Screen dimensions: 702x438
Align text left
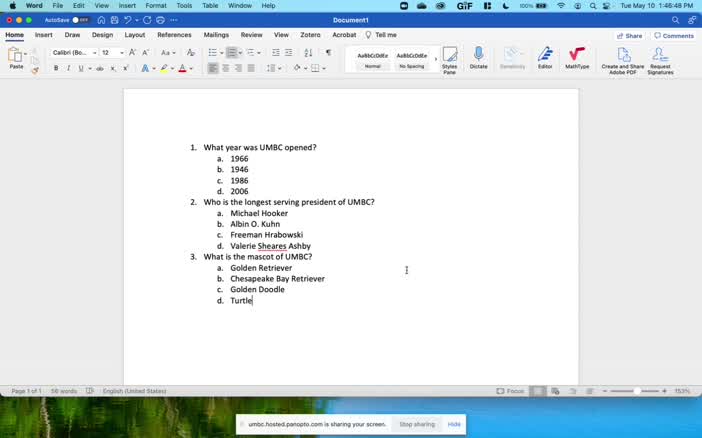point(213,69)
